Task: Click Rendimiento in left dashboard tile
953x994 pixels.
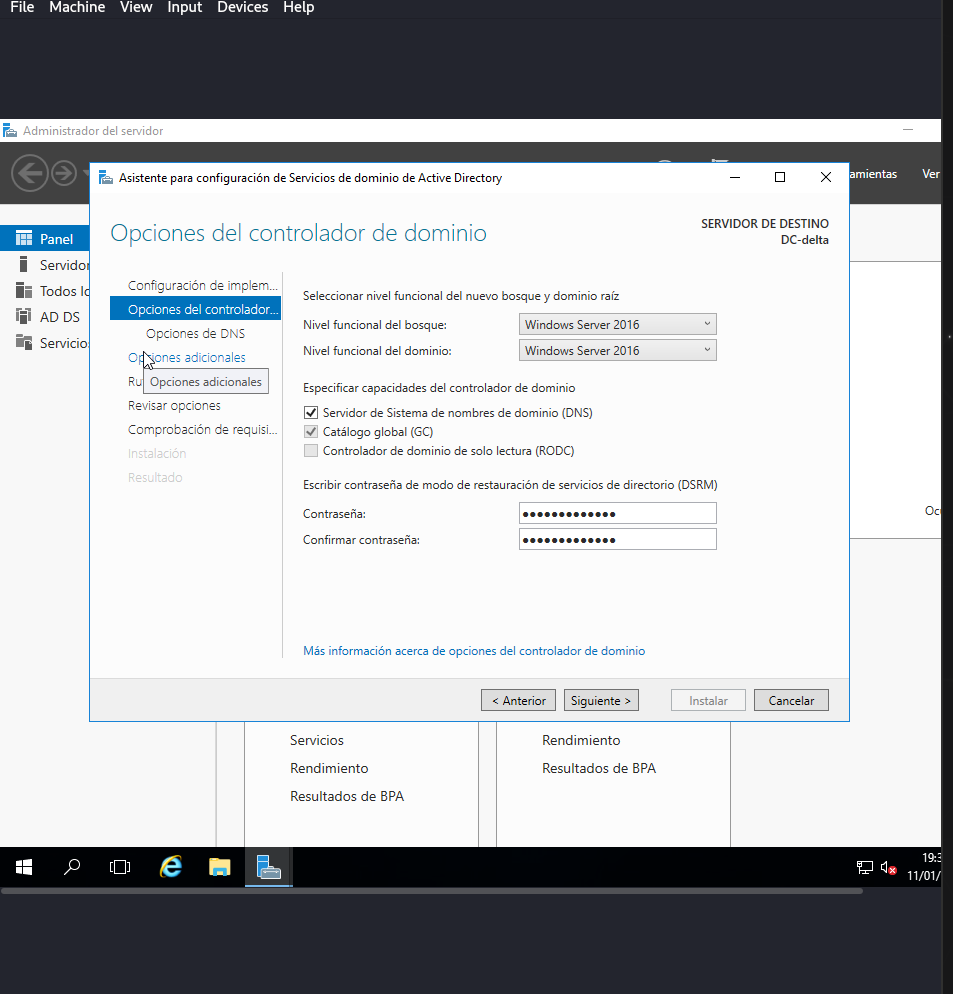Action: [329, 768]
